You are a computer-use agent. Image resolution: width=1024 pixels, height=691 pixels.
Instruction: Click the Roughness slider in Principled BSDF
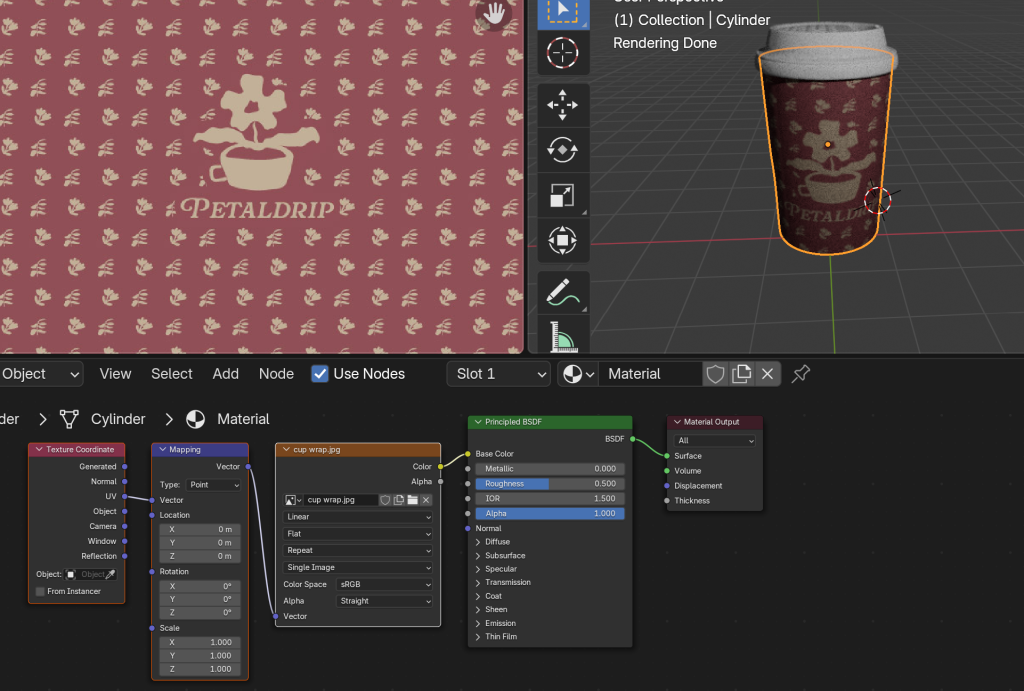click(x=549, y=484)
